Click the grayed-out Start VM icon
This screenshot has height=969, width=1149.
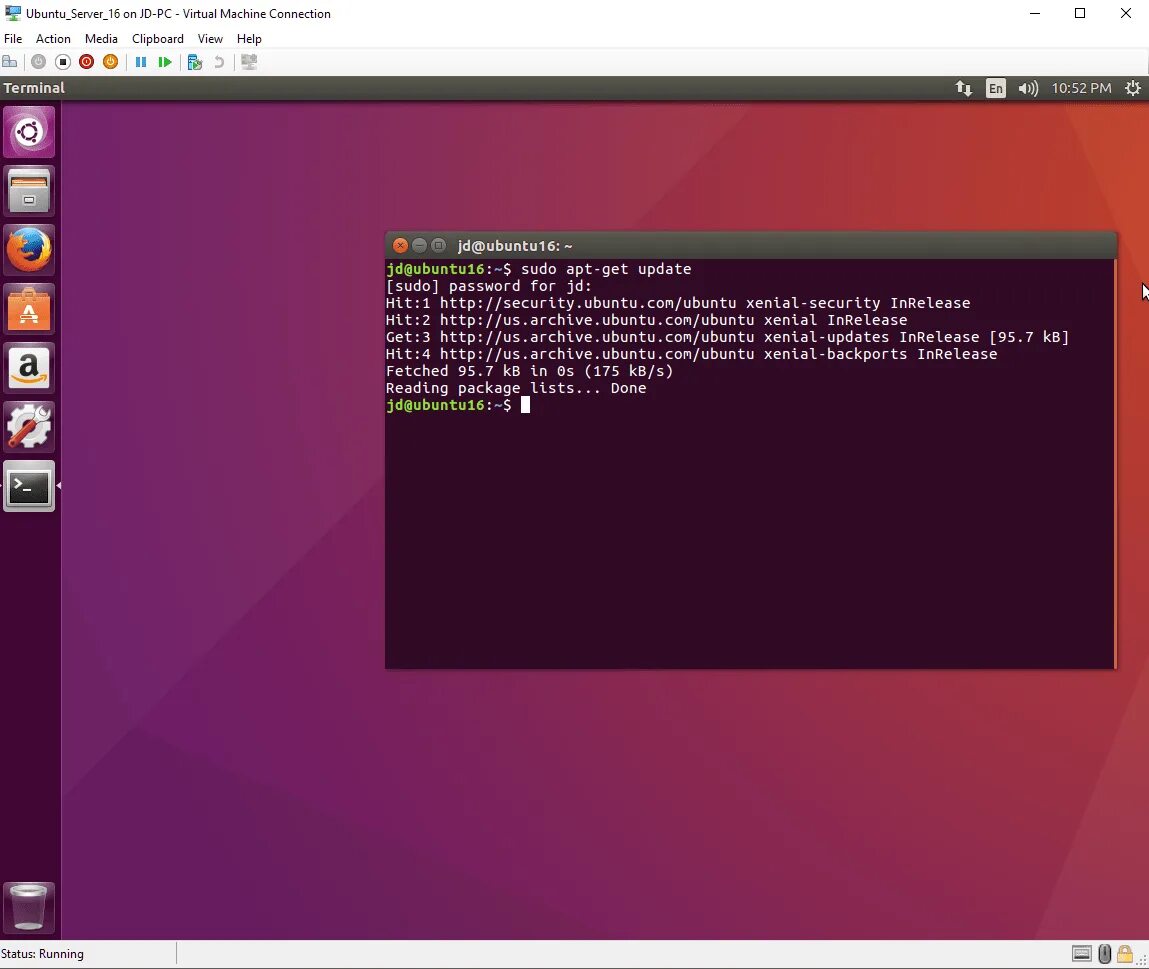click(x=39, y=62)
